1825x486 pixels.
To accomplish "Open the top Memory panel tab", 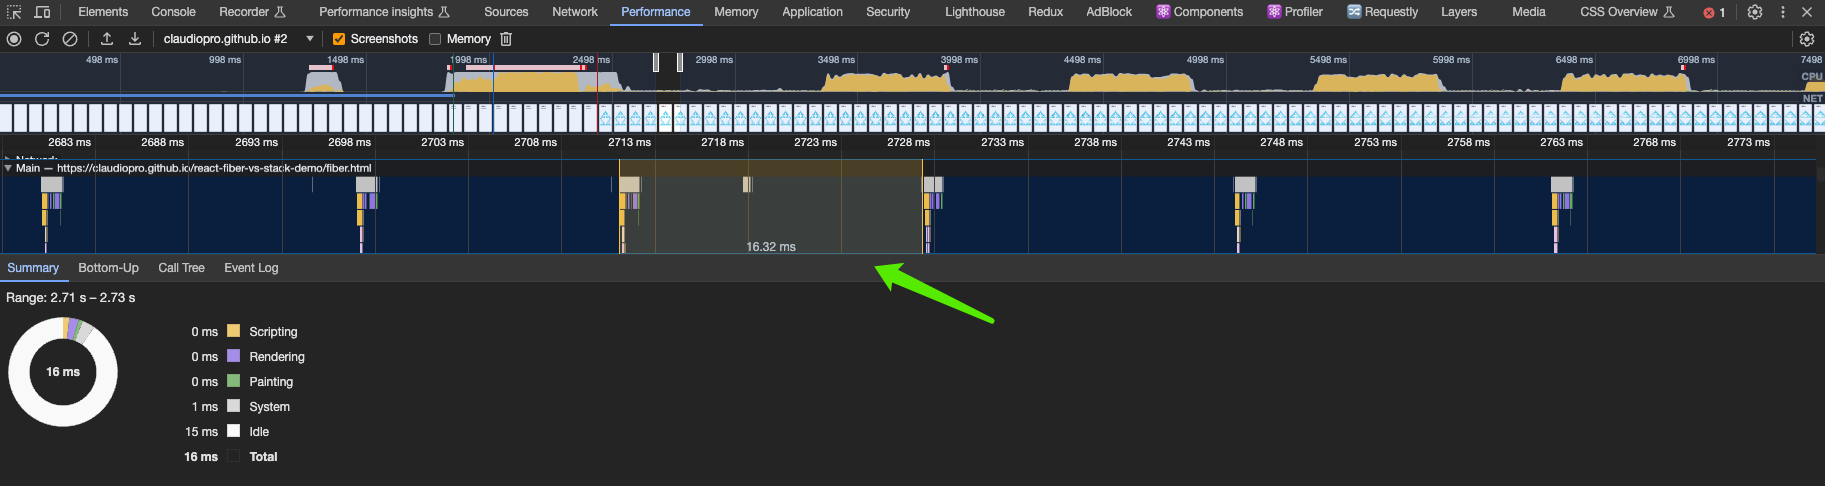I will point(736,12).
